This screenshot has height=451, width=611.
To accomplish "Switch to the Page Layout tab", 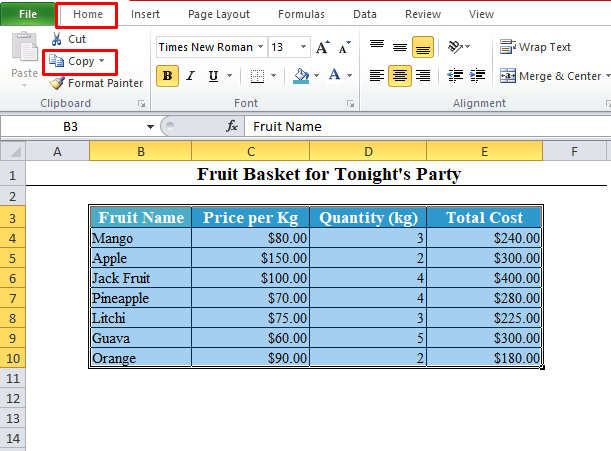I will 219,14.
